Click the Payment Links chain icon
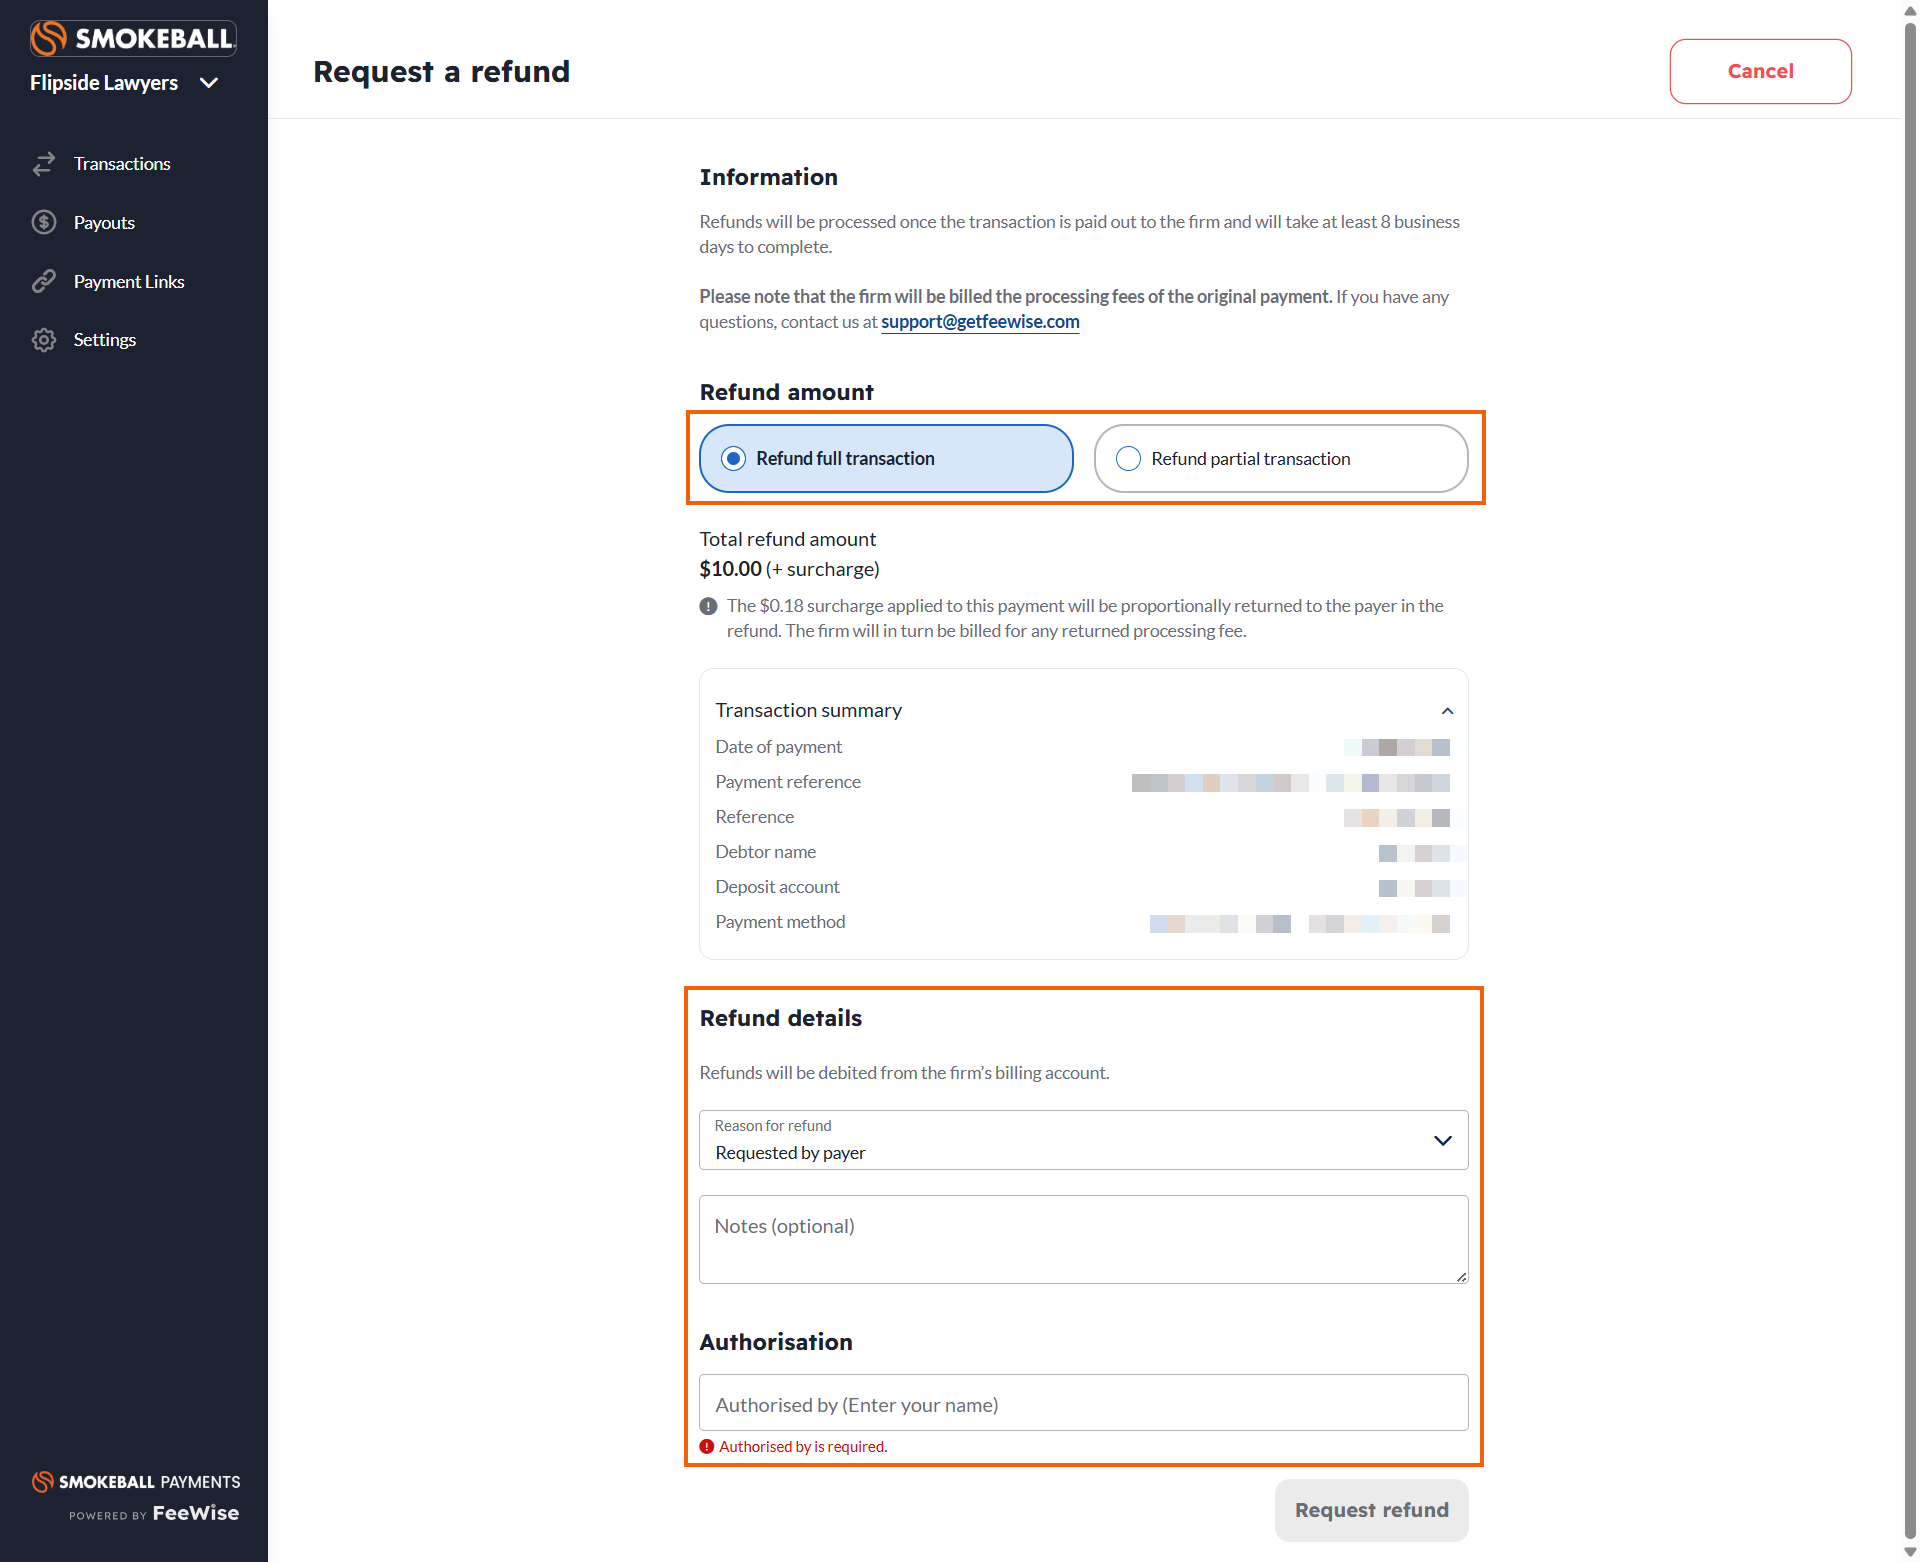 coord(44,281)
